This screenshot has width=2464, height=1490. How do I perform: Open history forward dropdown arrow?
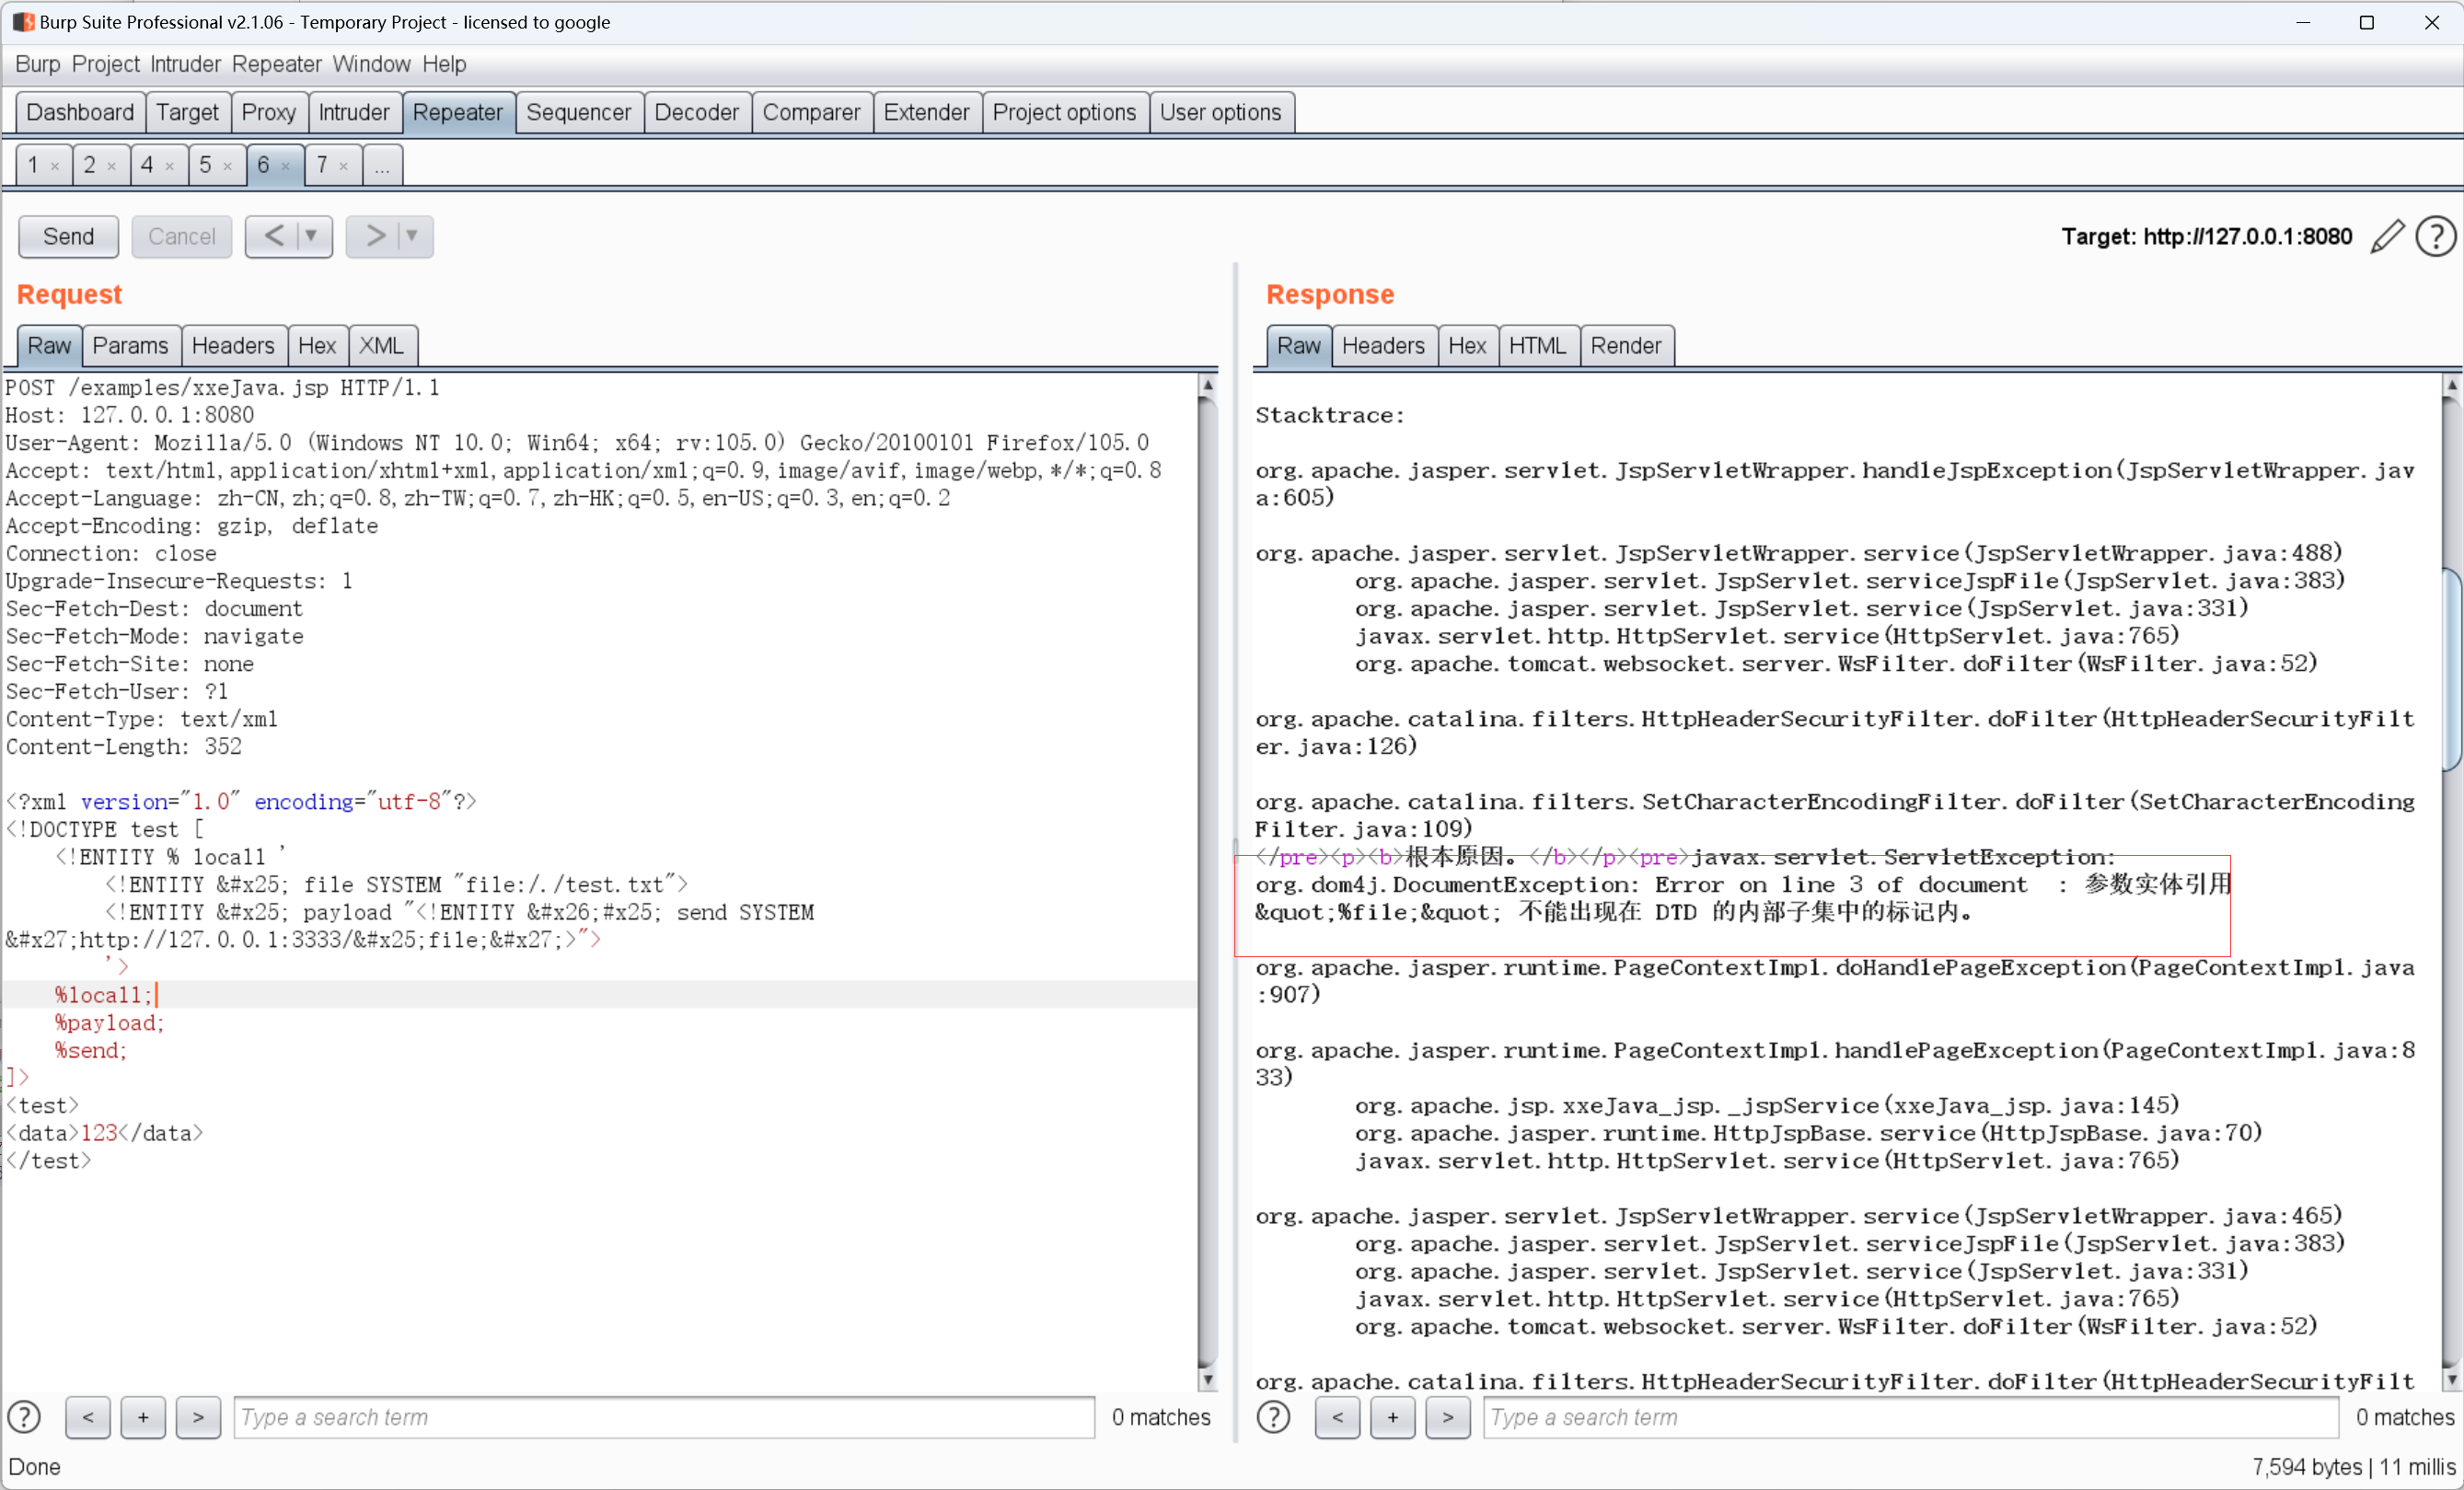pos(413,236)
